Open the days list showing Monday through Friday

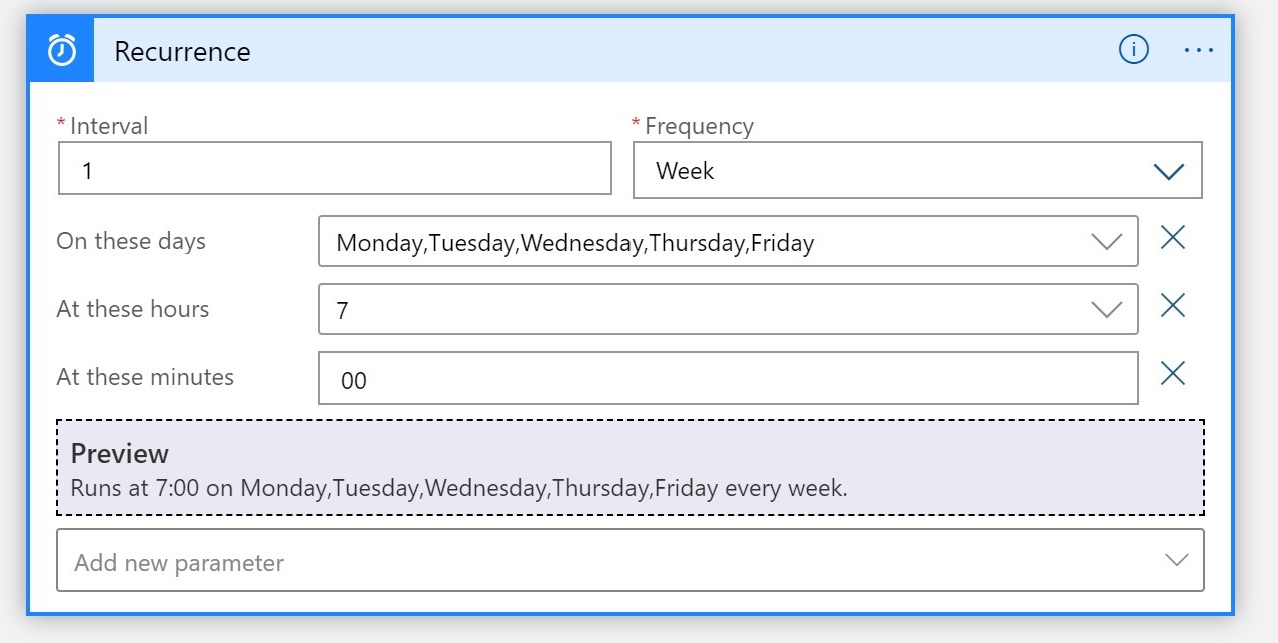tap(700, 242)
